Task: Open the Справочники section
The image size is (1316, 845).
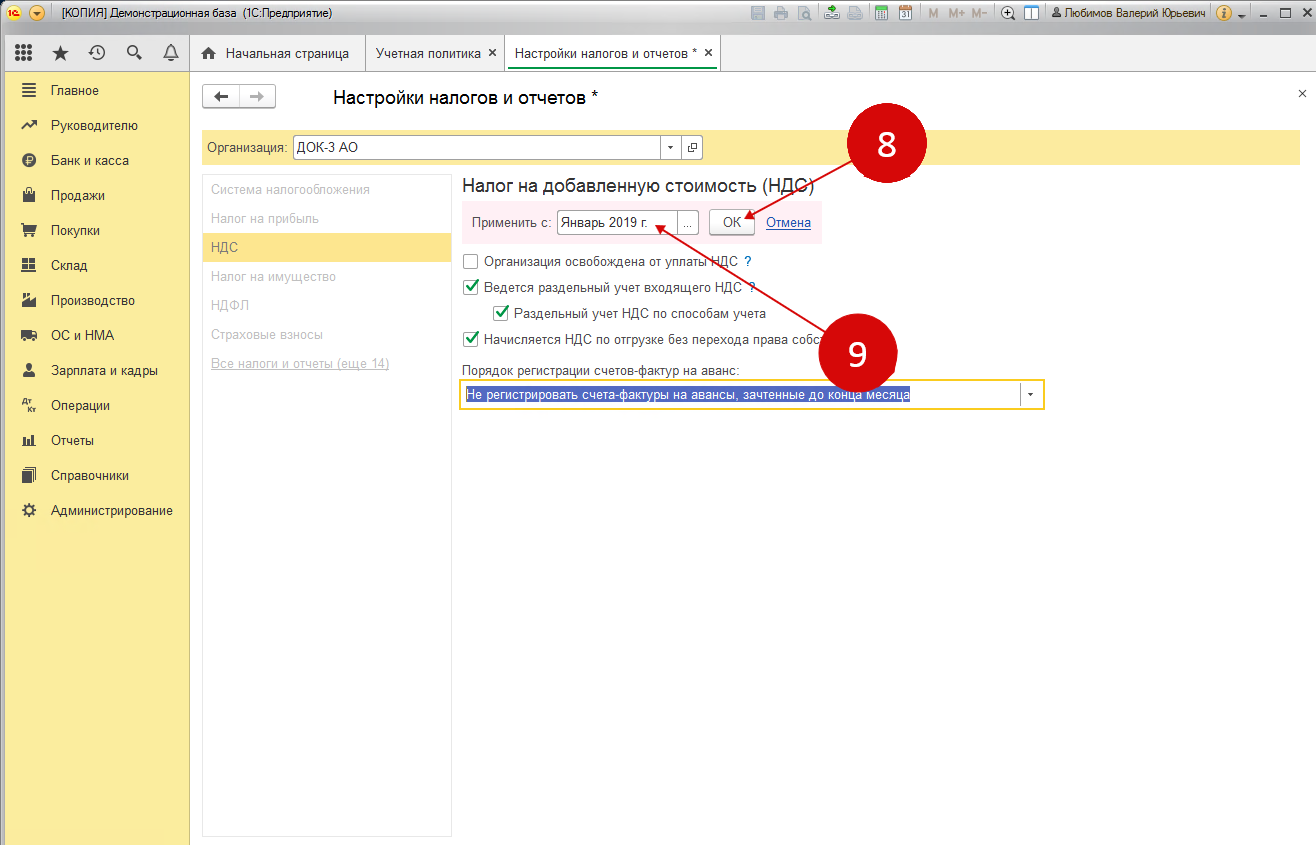Action: pos(95,475)
